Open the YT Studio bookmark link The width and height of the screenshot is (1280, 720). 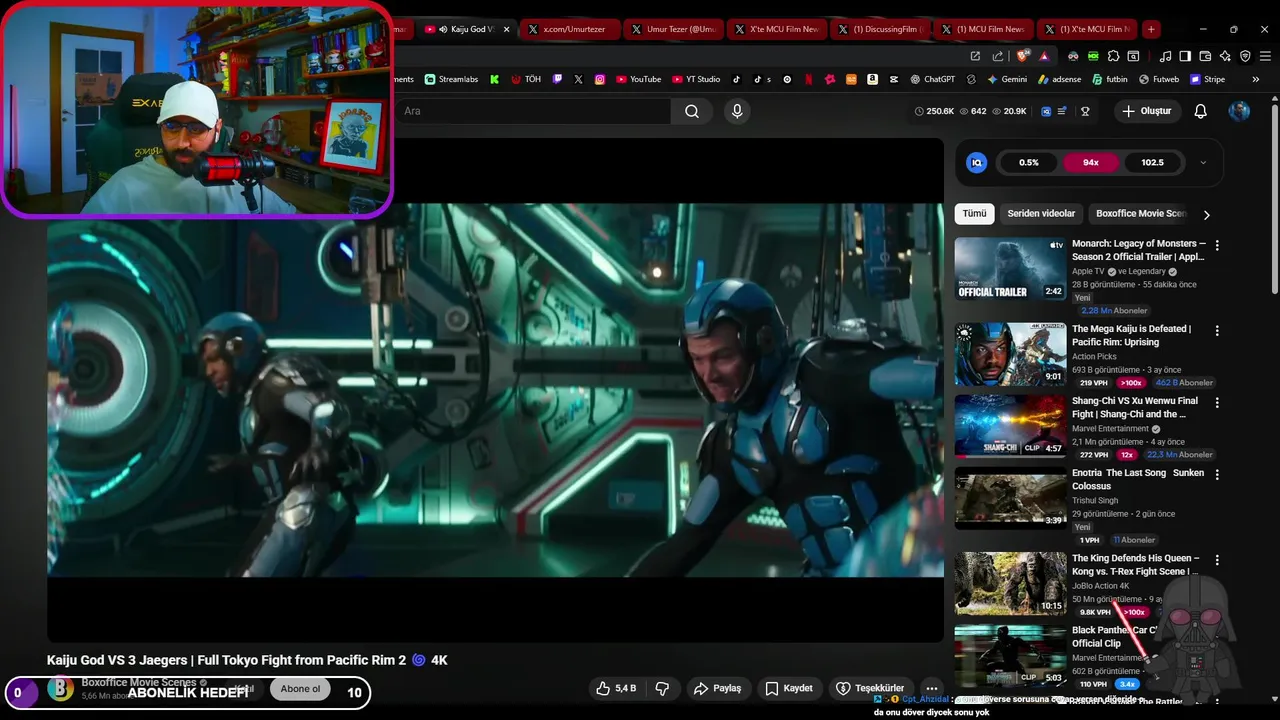coord(696,79)
